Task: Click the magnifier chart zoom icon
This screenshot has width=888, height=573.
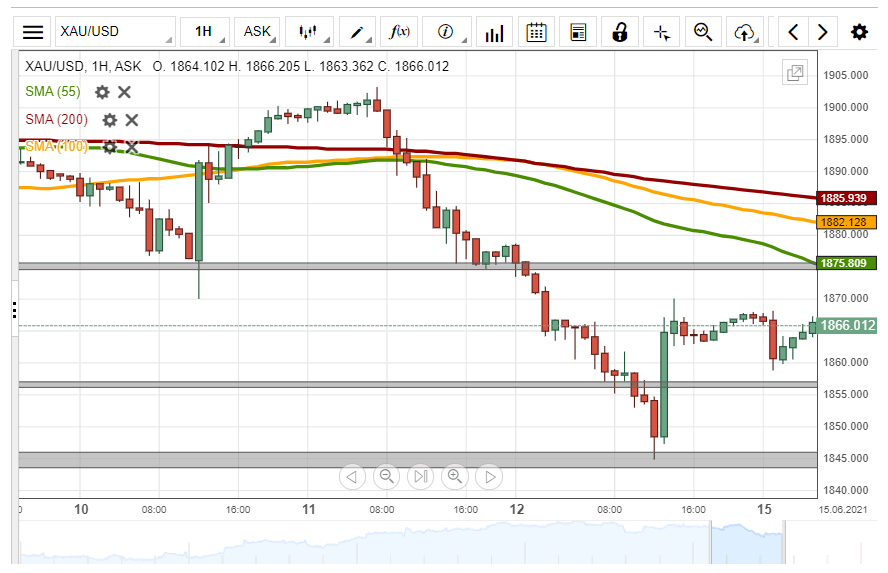Action: click(x=703, y=32)
